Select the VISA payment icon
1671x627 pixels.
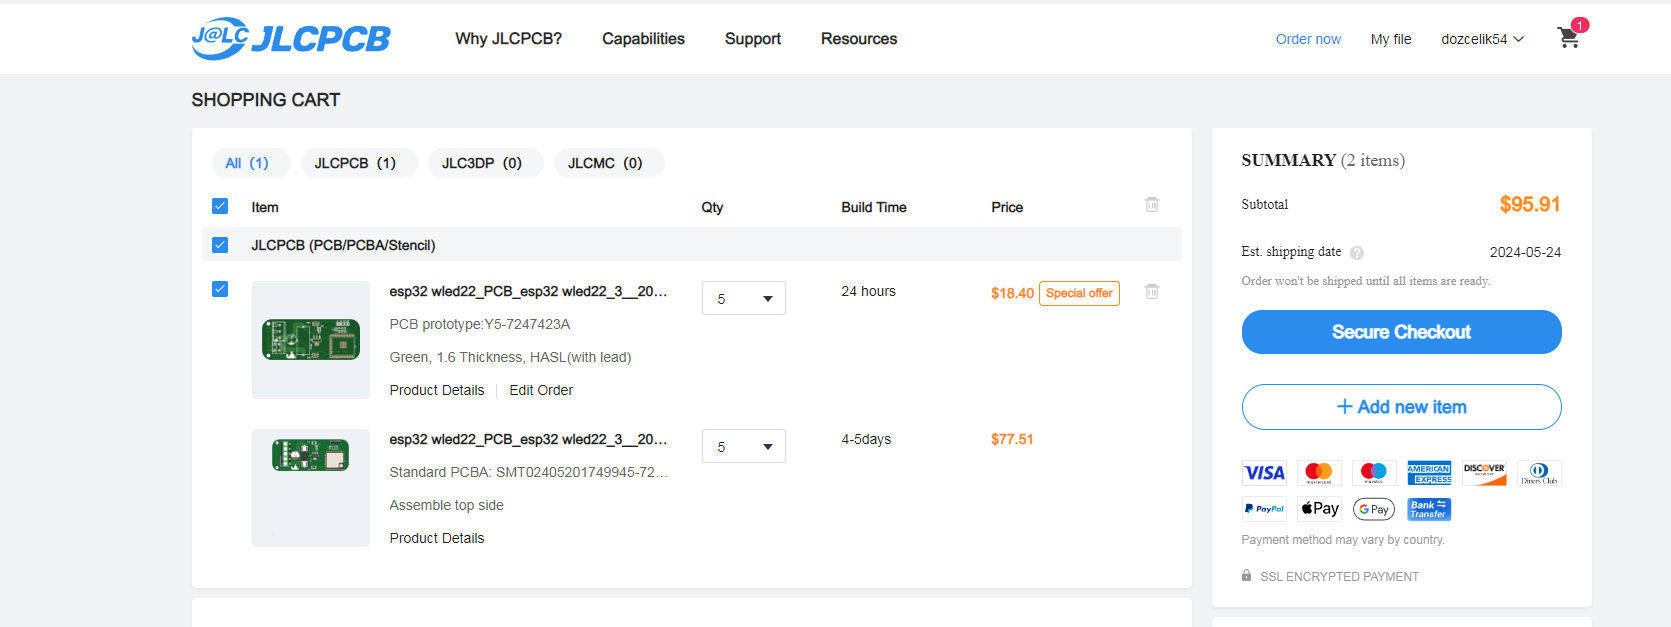pos(1264,473)
